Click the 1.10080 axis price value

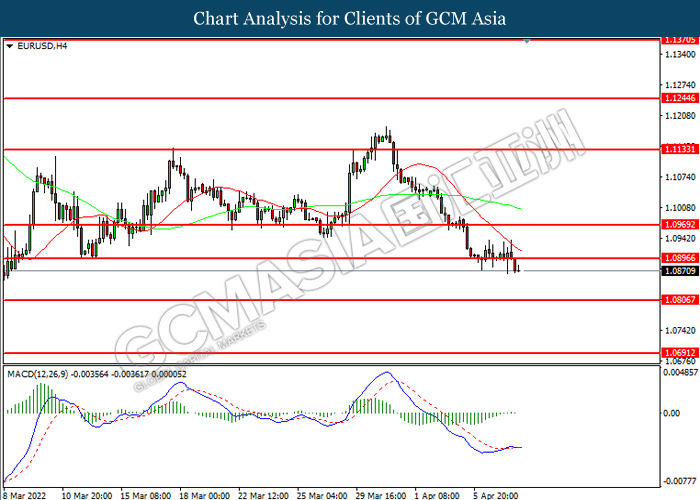click(680, 208)
